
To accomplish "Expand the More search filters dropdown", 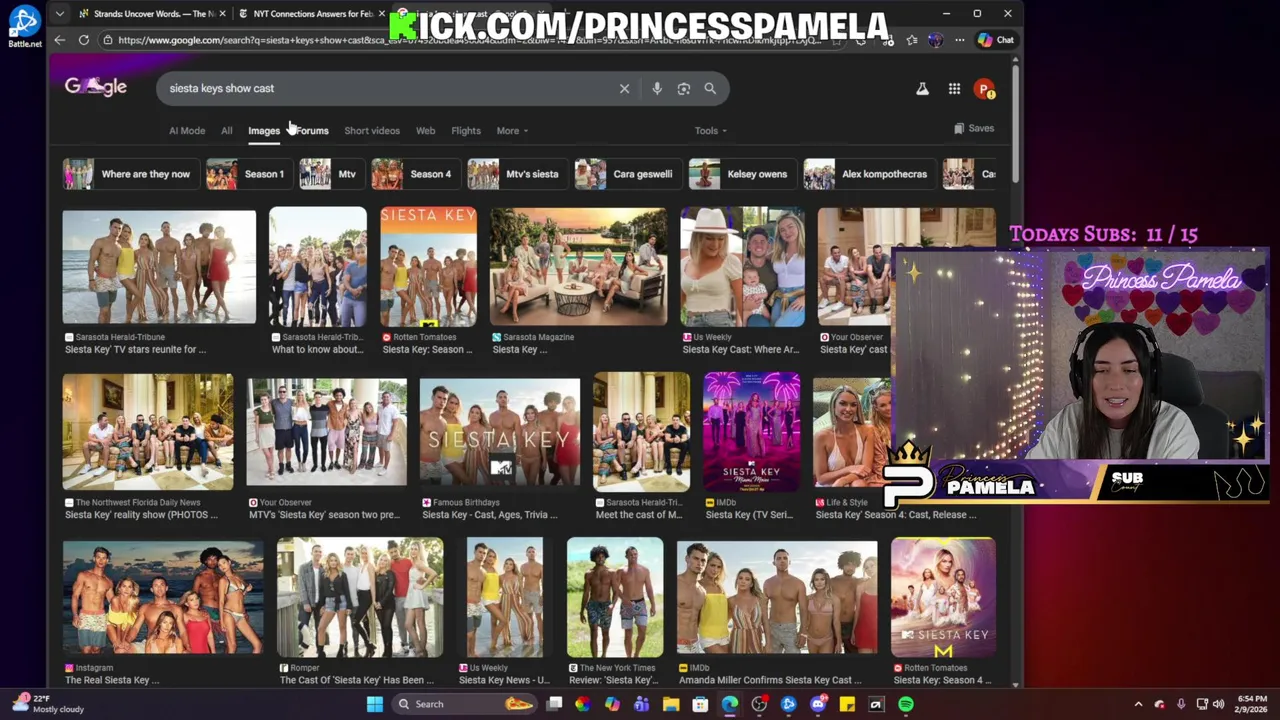I will [512, 131].
